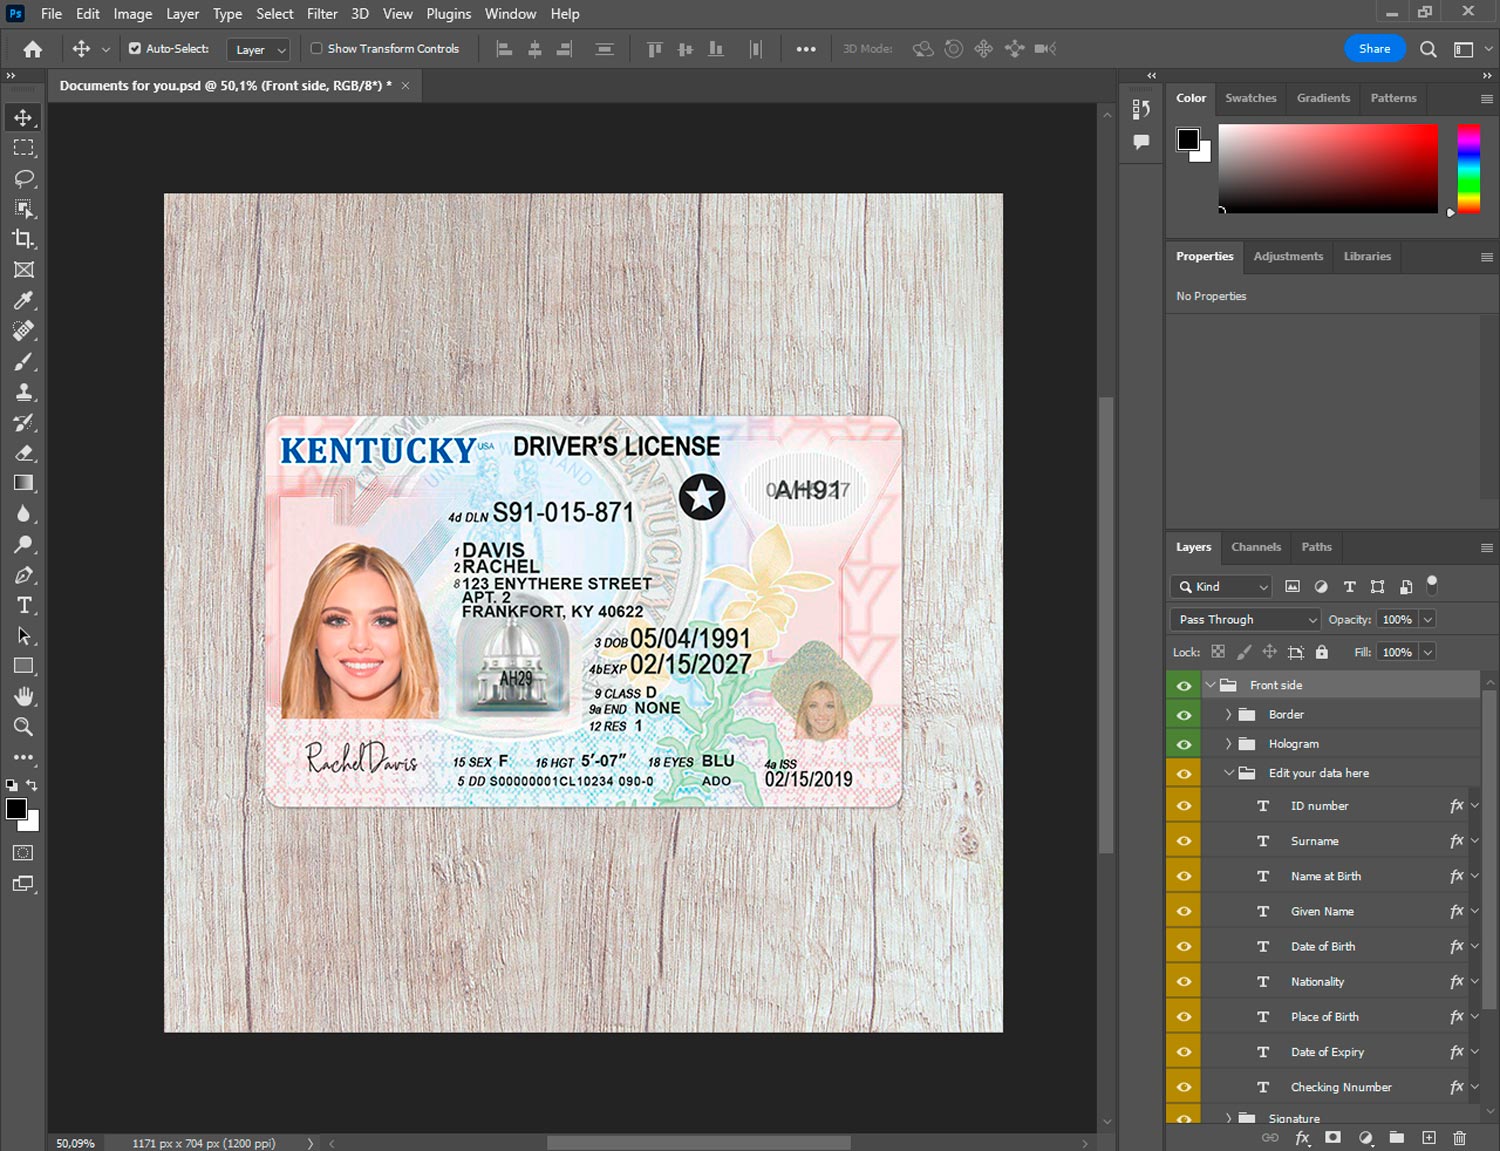Screen dimensions: 1500x1151
Task: Select the Clone Stamp tool
Action: tap(24, 392)
